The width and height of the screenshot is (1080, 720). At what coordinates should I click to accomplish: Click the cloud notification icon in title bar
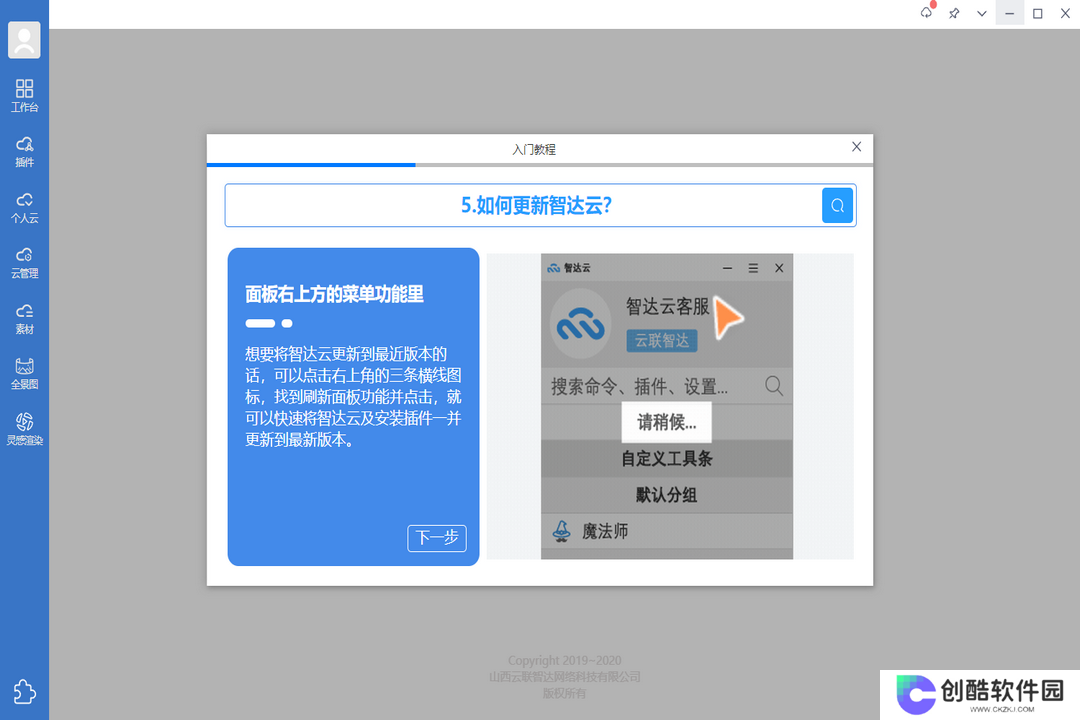[x=926, y=12]
